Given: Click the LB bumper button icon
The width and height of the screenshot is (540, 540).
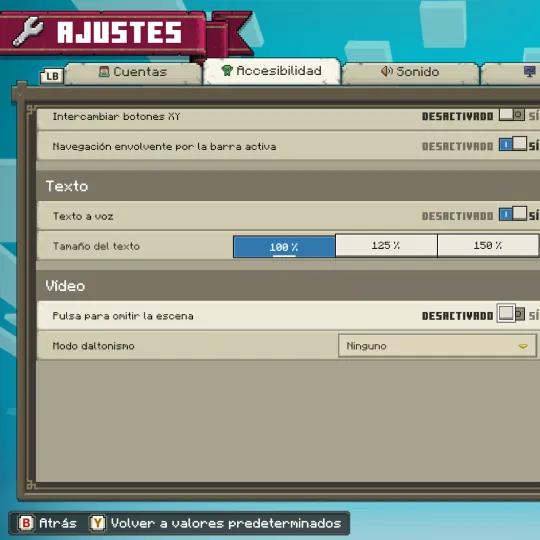Looking at the screenshot, I should click(52, 76).
